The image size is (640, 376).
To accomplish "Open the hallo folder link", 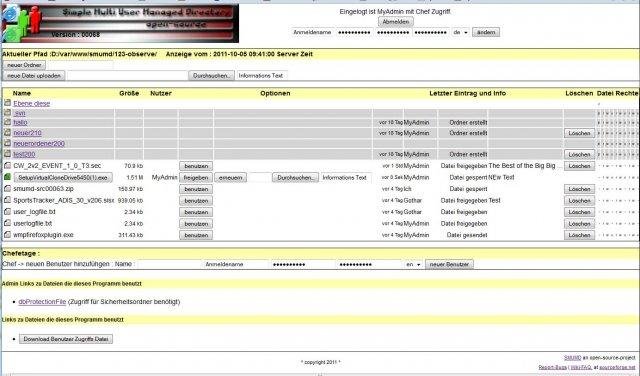I will click(x=20, y=122).
